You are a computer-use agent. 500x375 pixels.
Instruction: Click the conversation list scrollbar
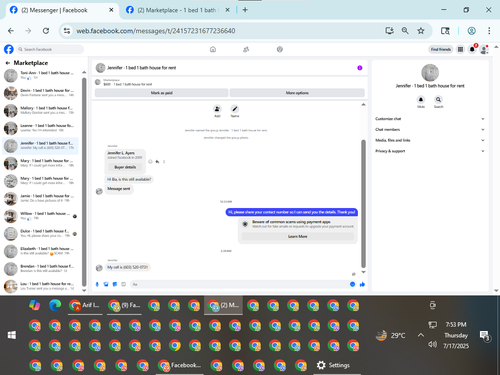pos(84,181)
